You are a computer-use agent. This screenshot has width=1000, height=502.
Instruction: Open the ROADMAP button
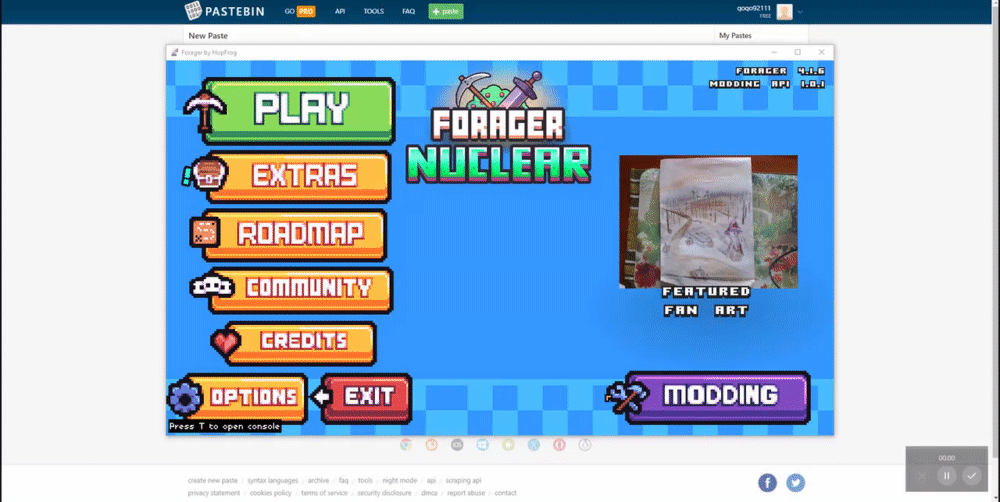point(295,235)
